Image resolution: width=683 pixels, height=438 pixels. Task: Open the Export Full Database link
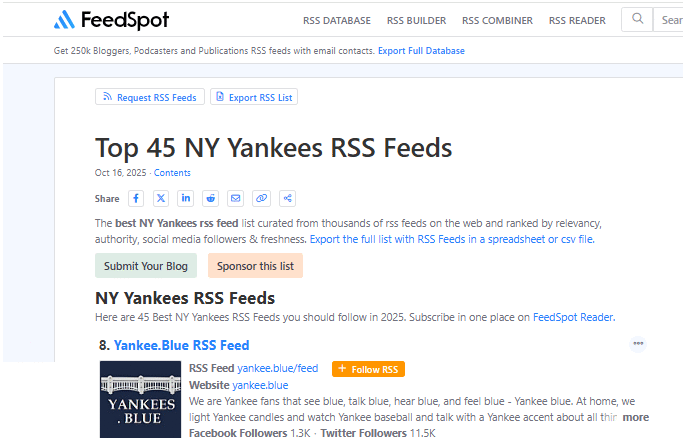[x=421, y=51]
